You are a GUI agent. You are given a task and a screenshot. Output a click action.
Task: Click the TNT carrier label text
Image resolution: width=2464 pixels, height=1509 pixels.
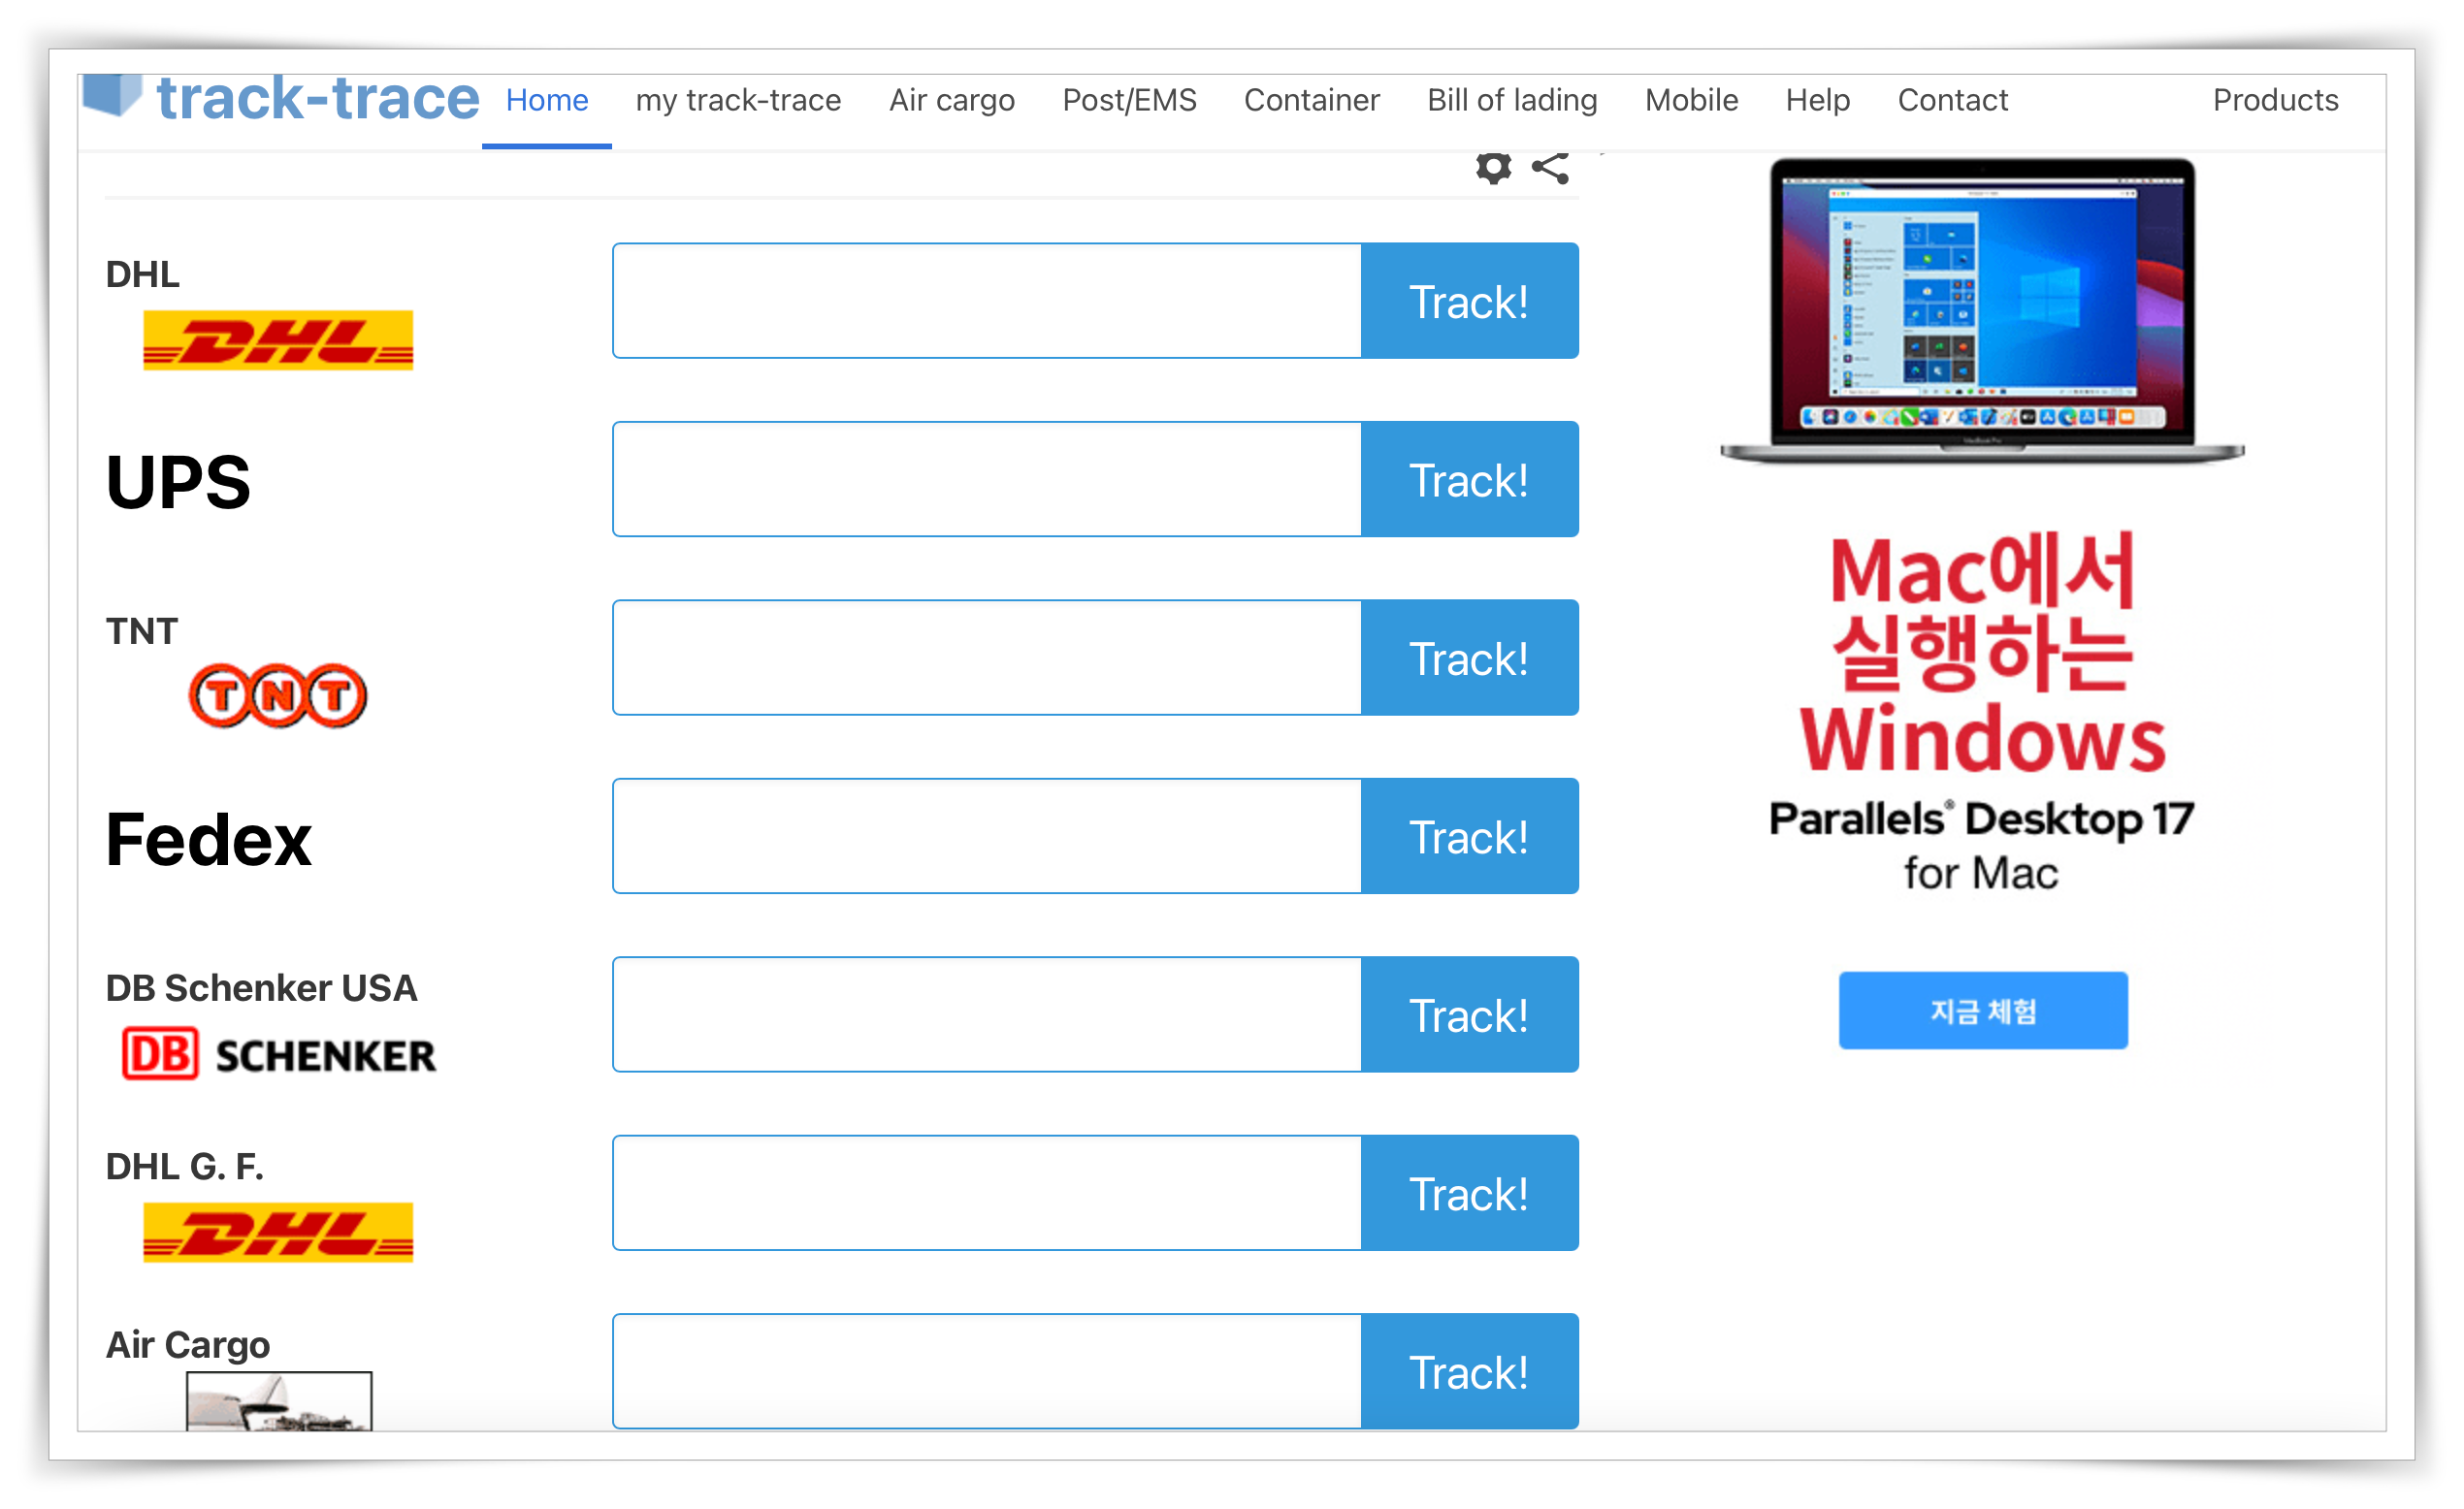142,631
